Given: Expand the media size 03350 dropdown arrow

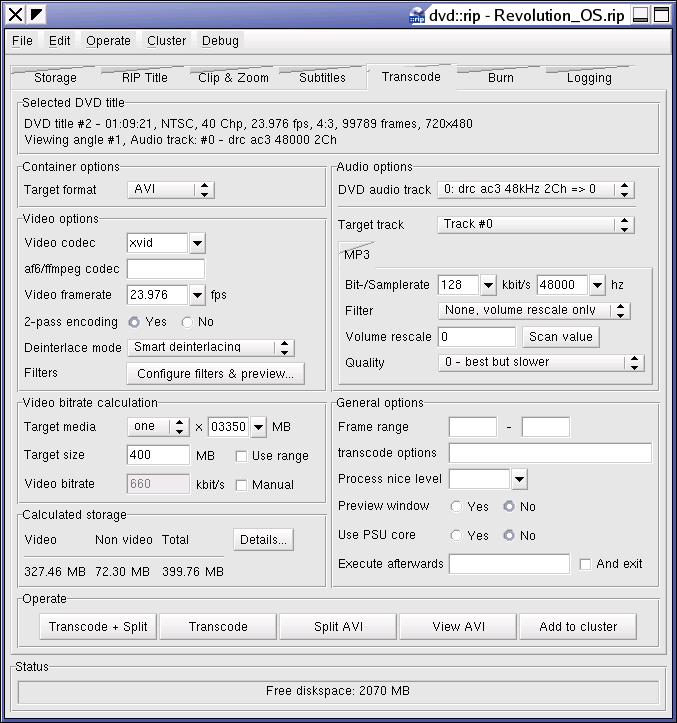Looking at the screenshot, I should pyautogui.click(x=258, y=427).
